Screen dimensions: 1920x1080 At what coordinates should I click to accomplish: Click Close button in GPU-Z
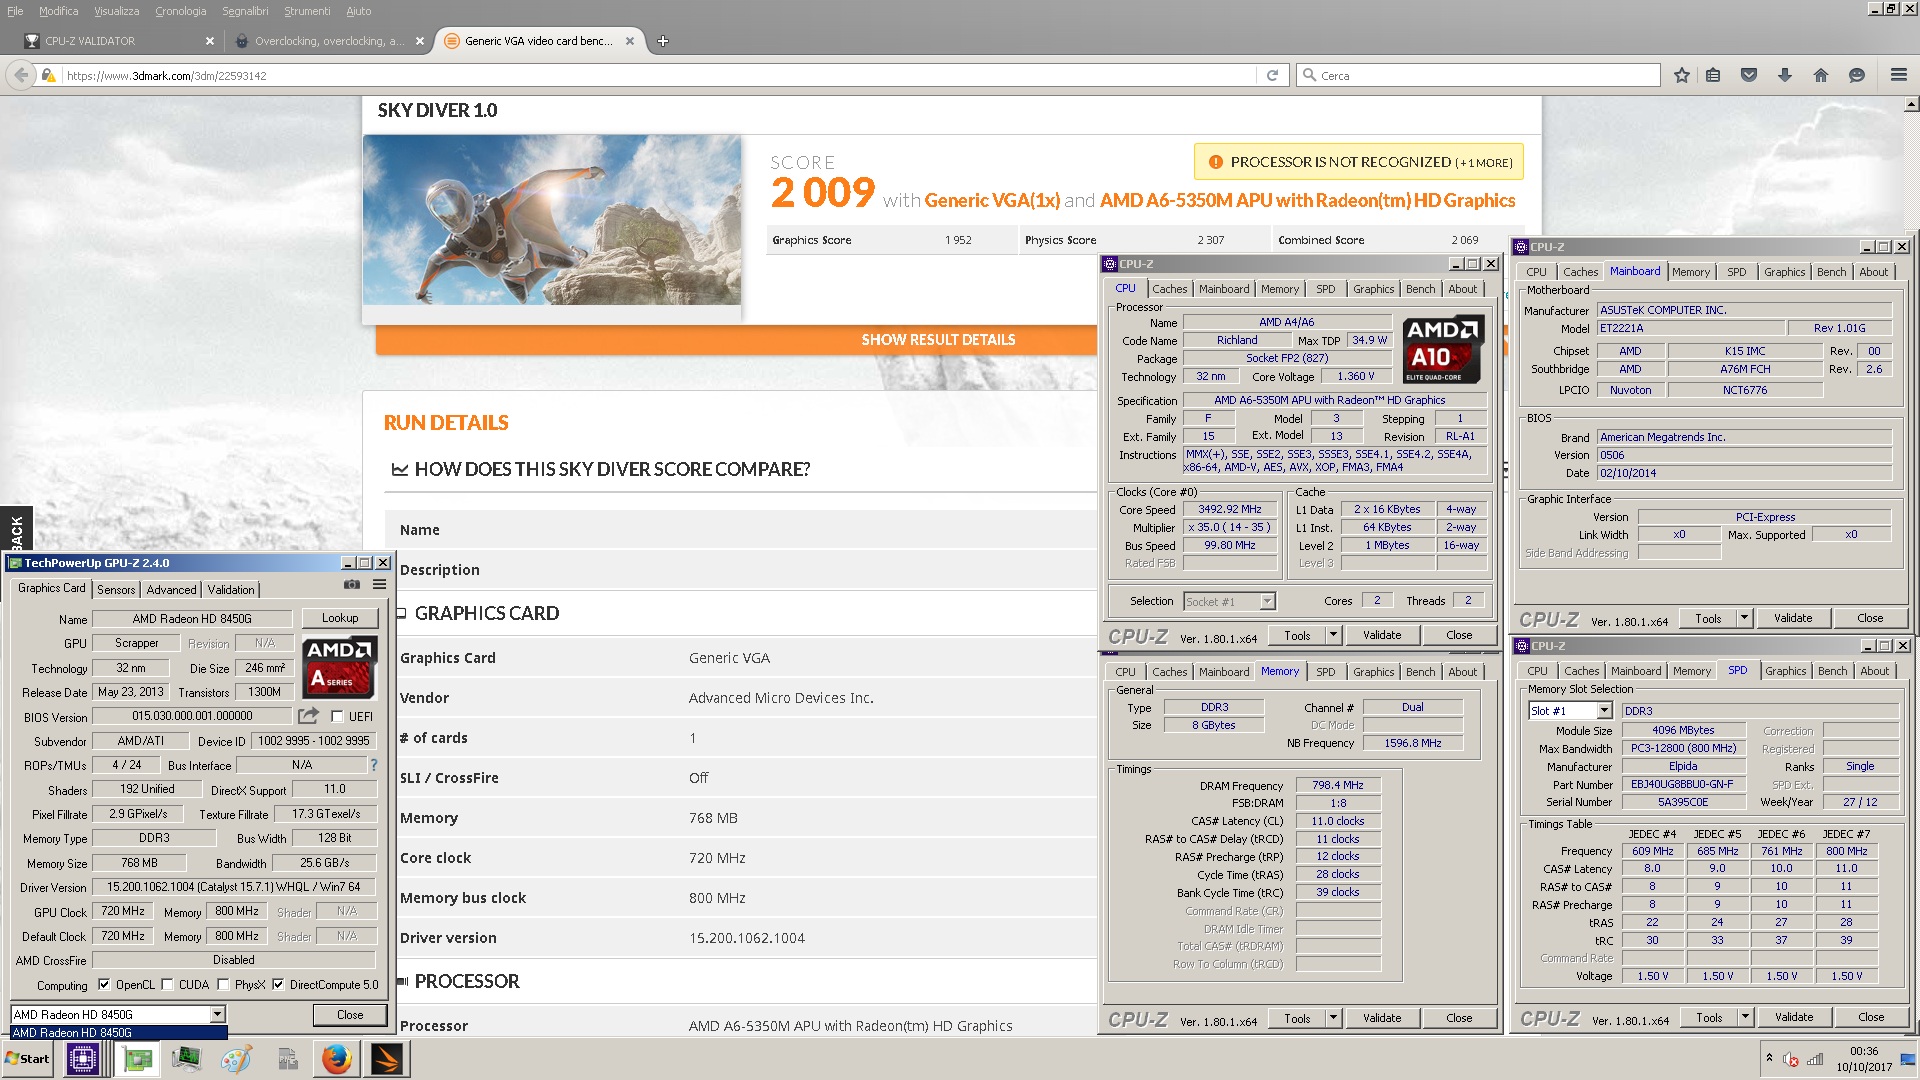click(x=350, y=1014)
